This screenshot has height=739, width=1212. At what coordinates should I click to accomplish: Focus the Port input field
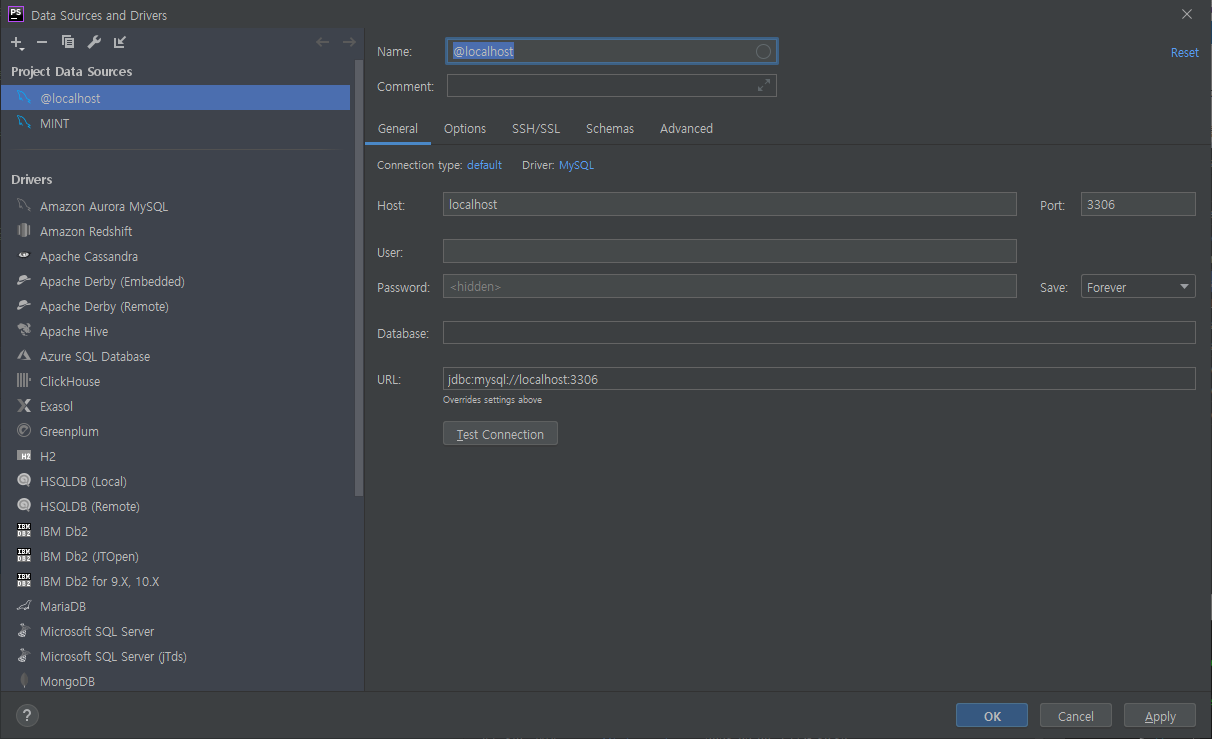1138,204
